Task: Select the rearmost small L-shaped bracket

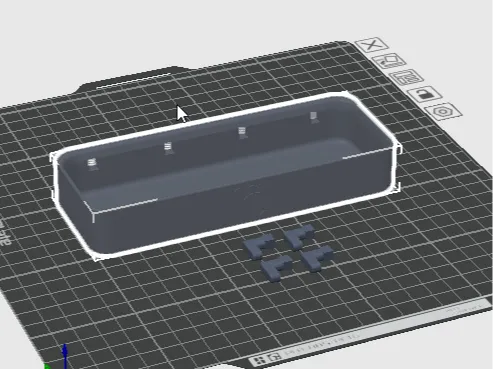Action: (299, 236)
